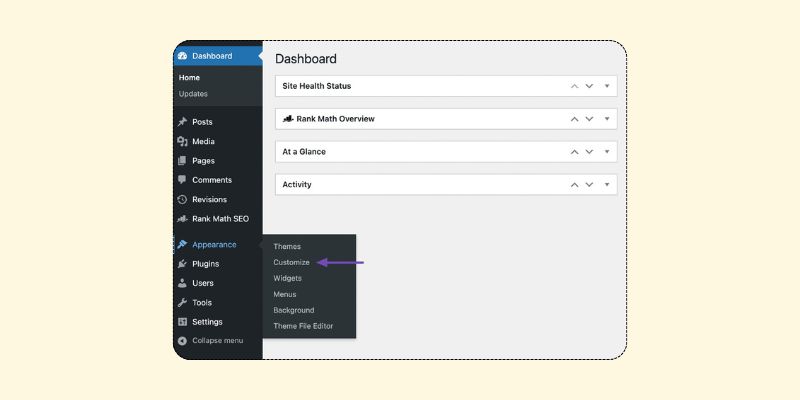Viewport: 800px width, 400px height.
Task: Click the Posts pin icon
Action: (182, 122)
